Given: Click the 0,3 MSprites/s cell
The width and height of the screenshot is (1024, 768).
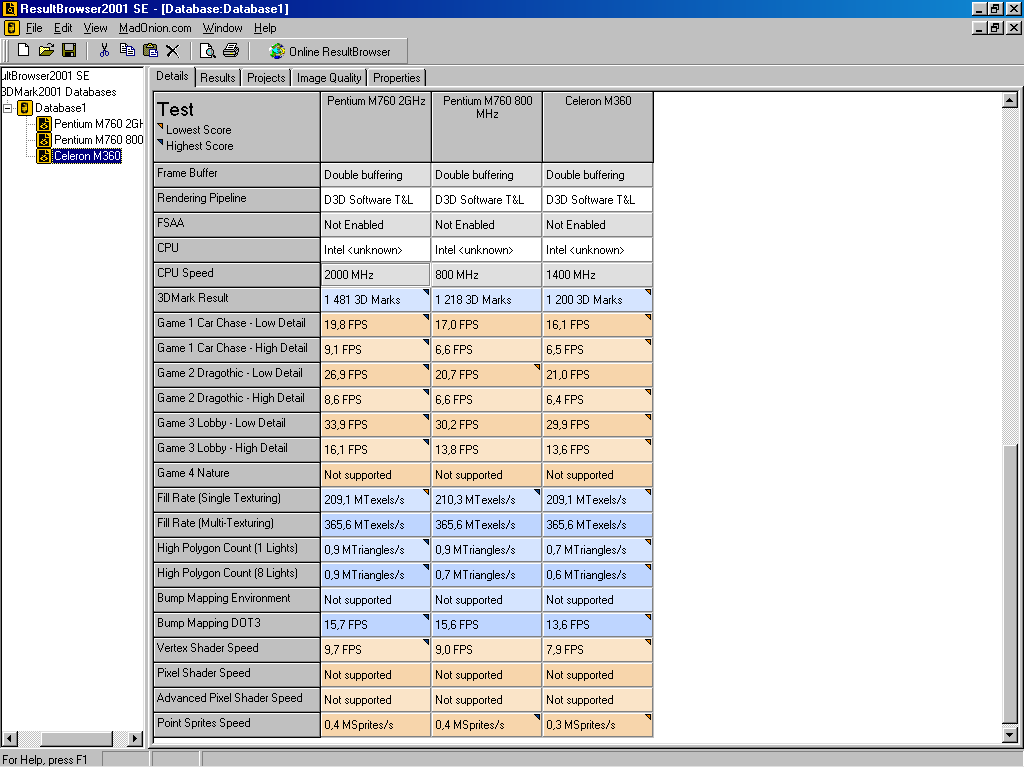Looking at the screenshot, I should [x=598, y=725].
